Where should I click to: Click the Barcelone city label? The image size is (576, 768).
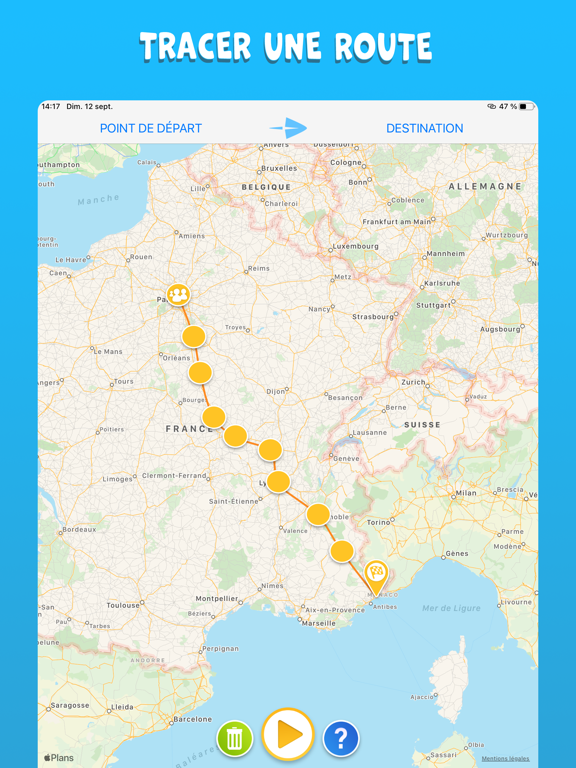pos(193,720)
